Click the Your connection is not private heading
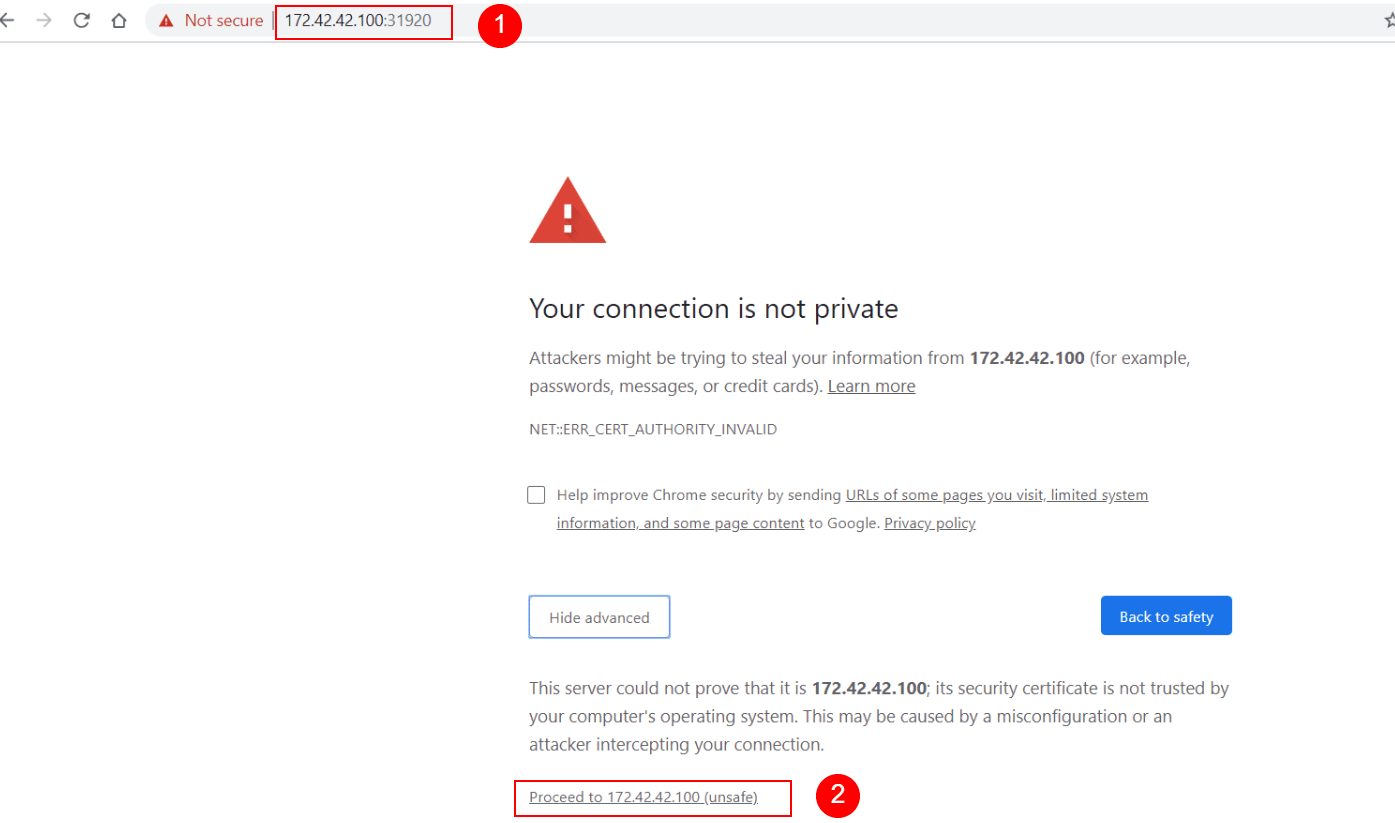 (x=713, y=309)
